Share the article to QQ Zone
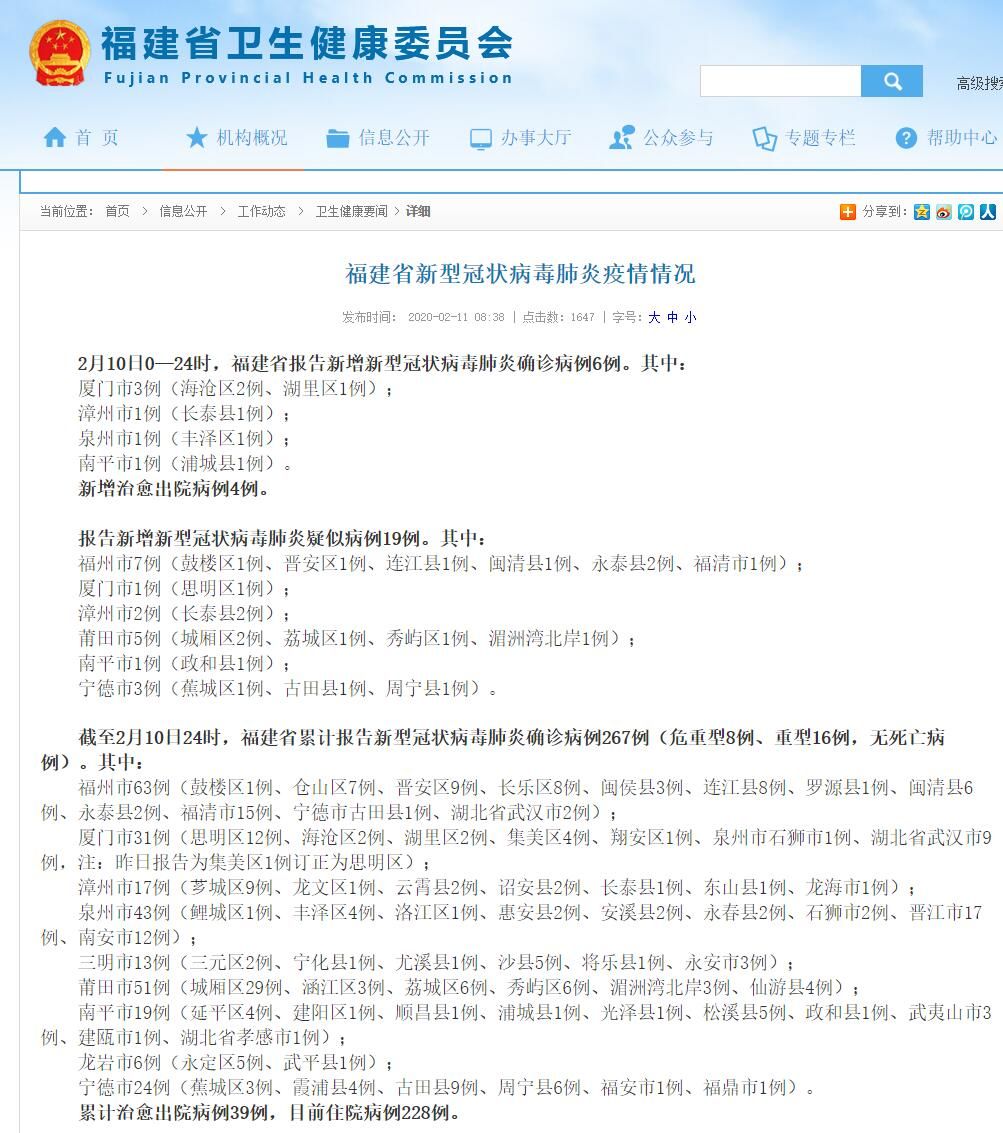This screenshot has height=1133, width=1003. 922,211
